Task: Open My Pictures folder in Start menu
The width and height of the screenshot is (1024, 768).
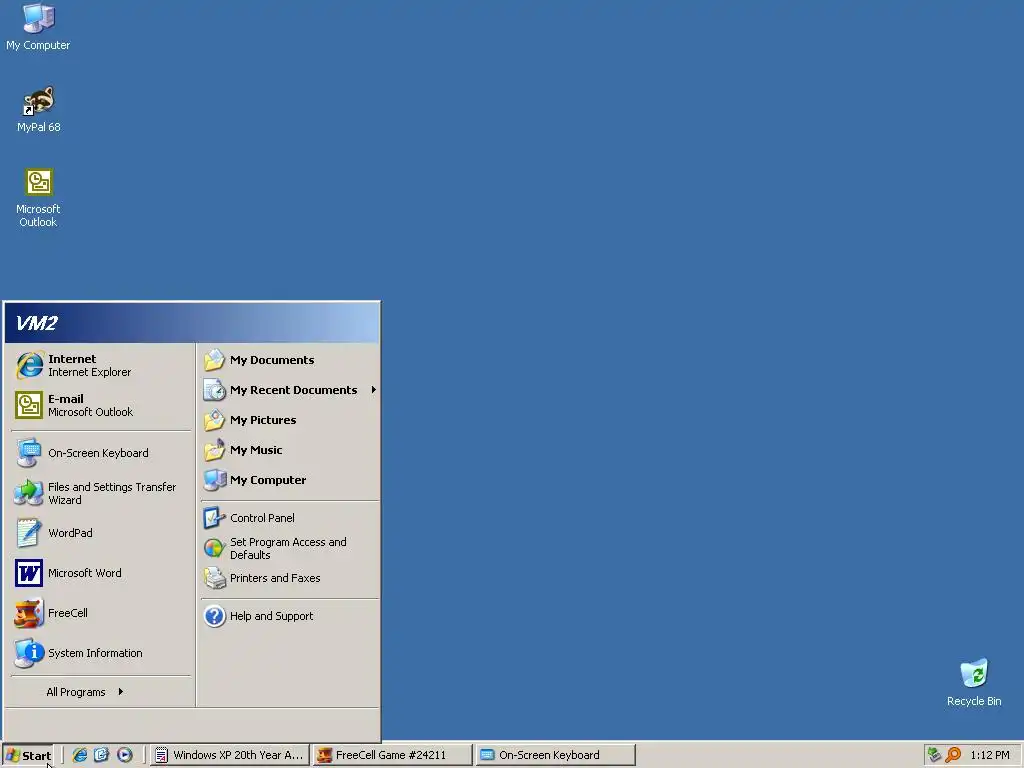Action: pyautogui.click(x=290, y=420)
